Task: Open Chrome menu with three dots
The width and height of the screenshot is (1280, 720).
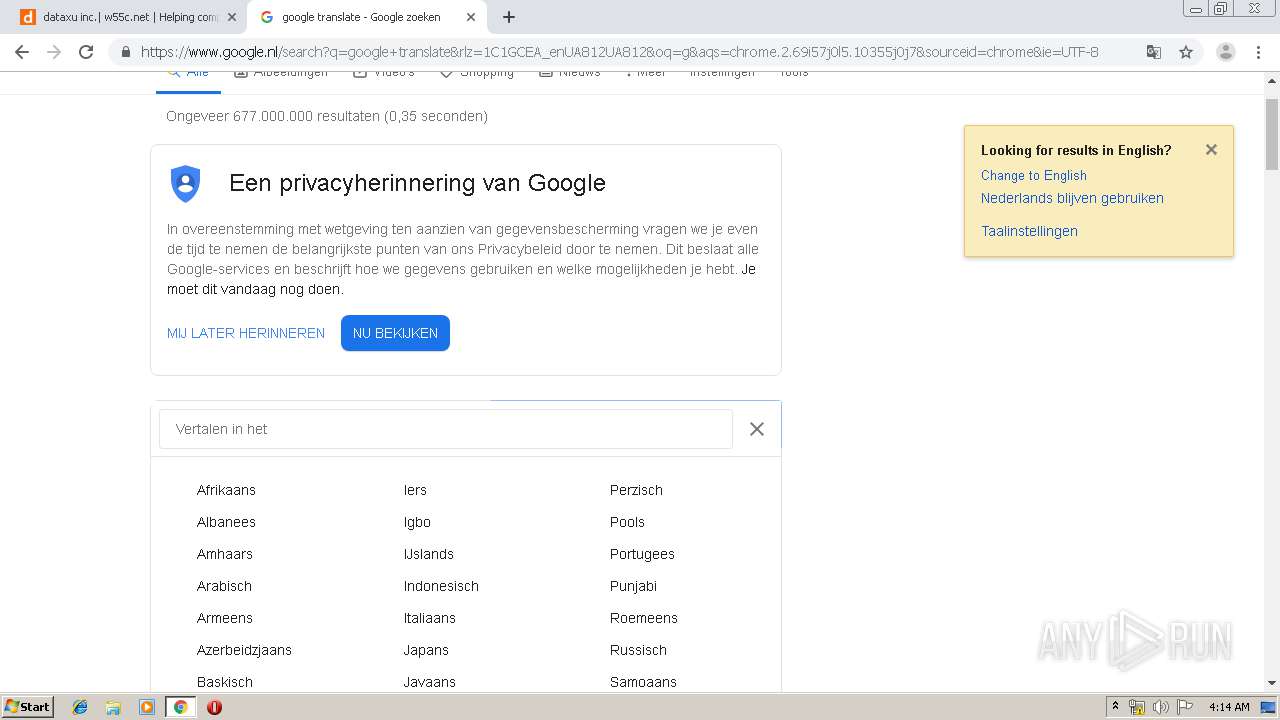Action: (x=1258, y=52)
